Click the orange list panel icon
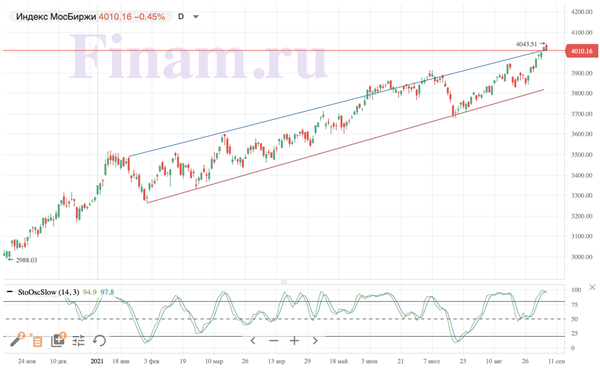Viewport: 600px width, 374px height. [37, 341]
